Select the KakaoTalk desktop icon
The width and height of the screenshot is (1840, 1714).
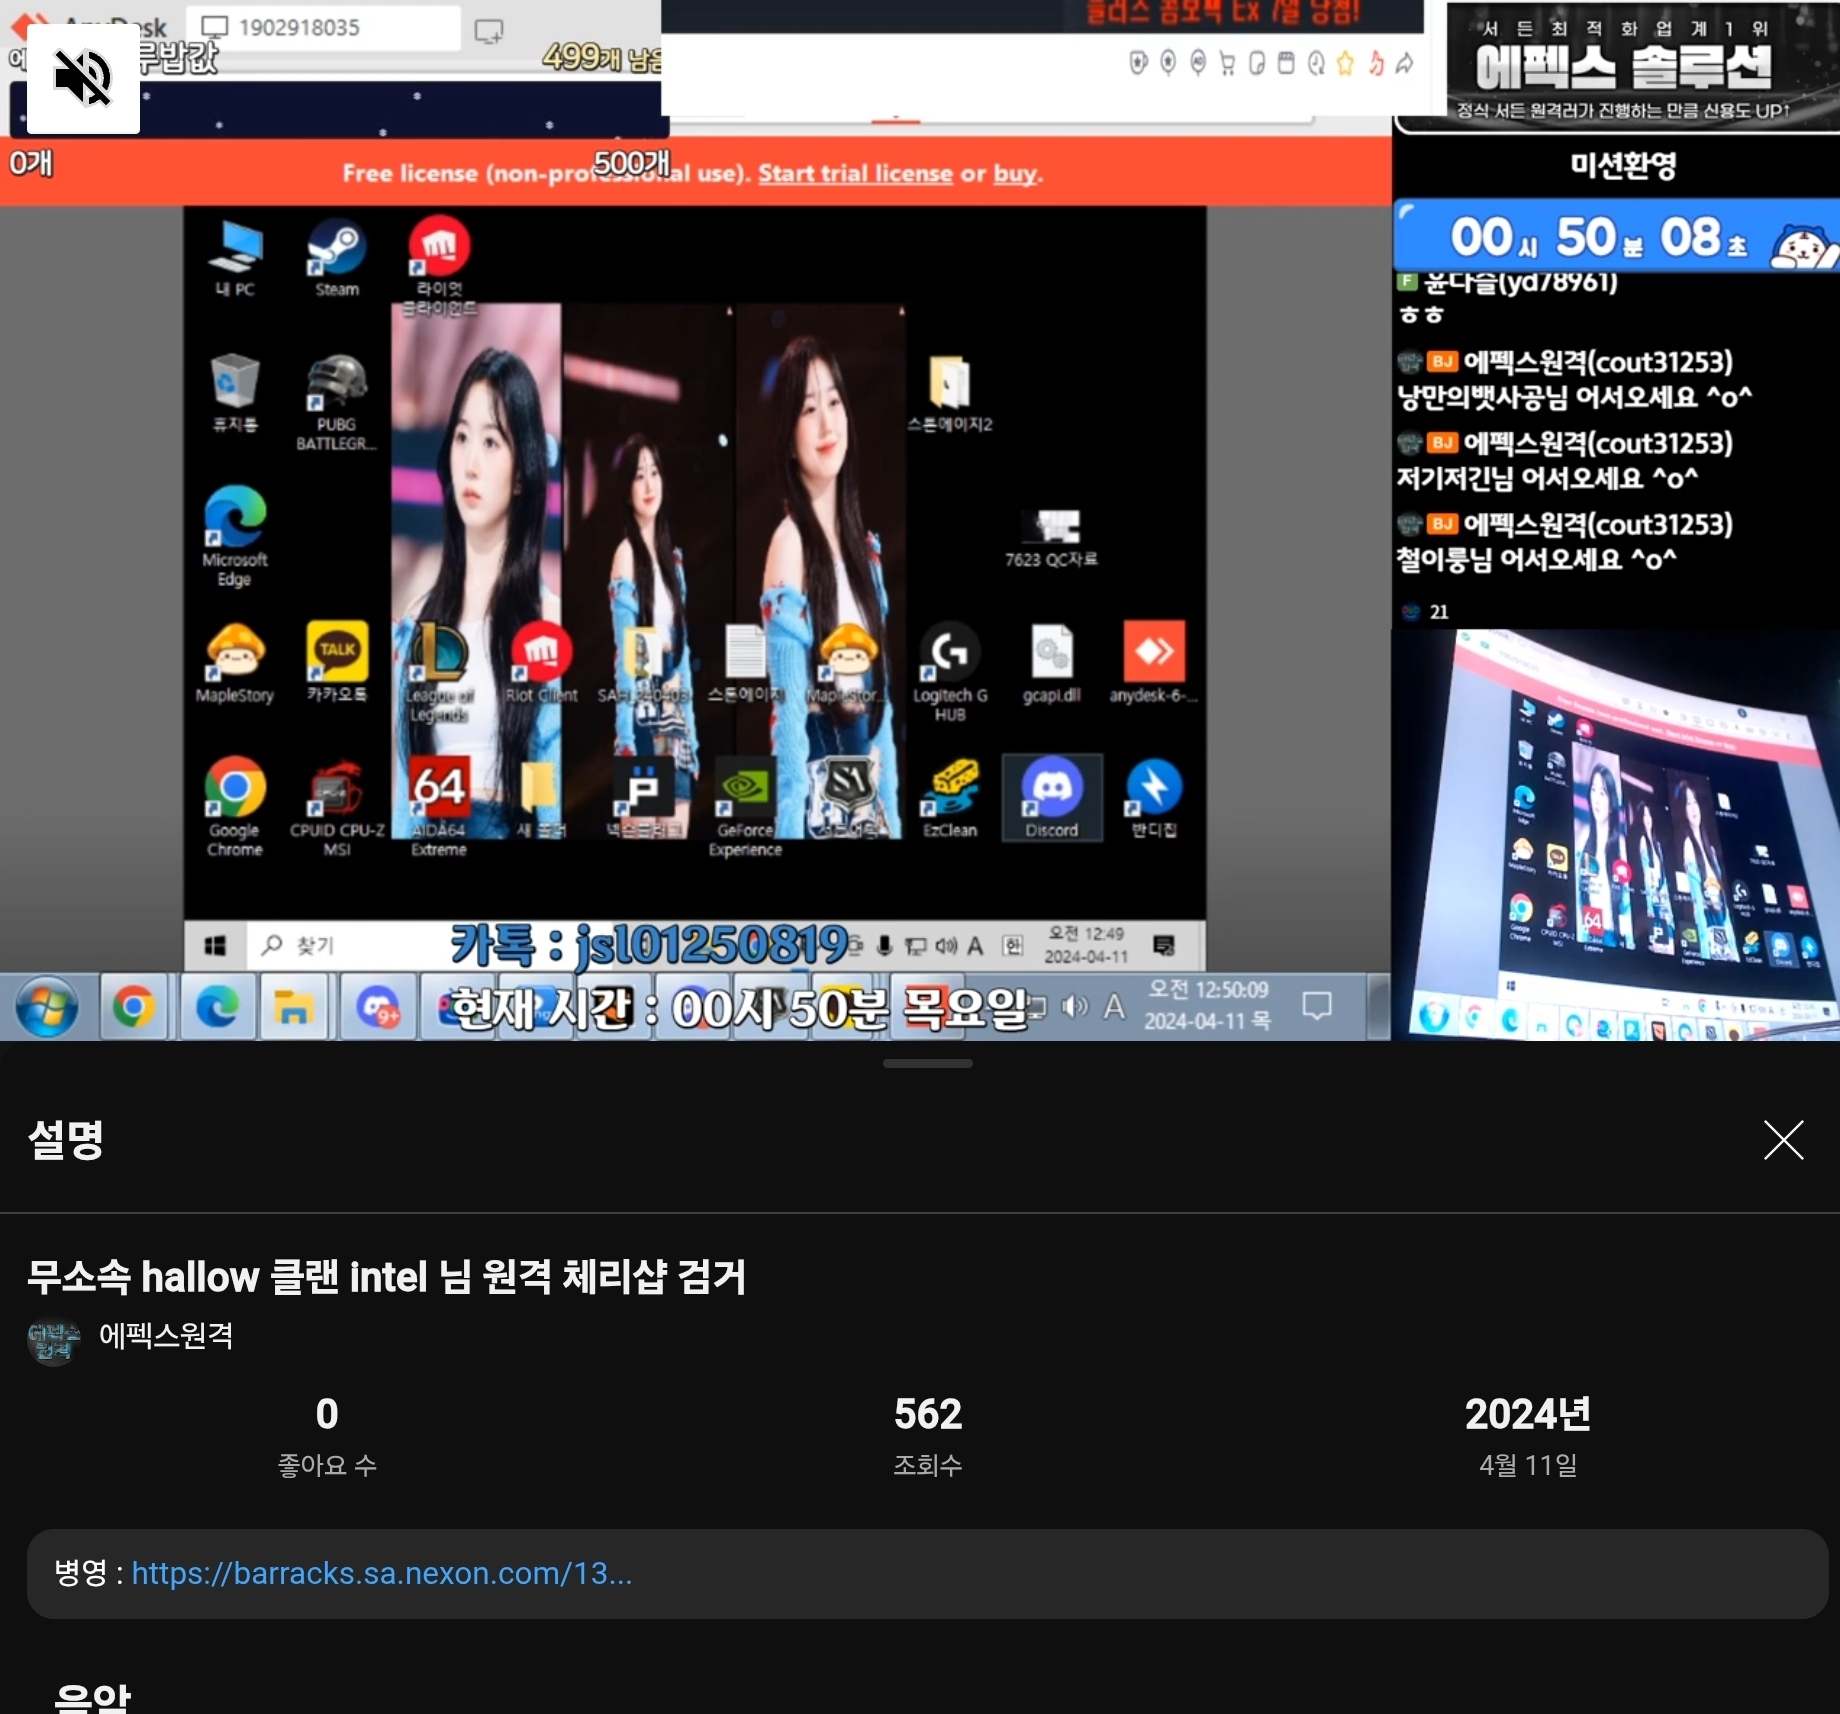(x=337, y=661)
